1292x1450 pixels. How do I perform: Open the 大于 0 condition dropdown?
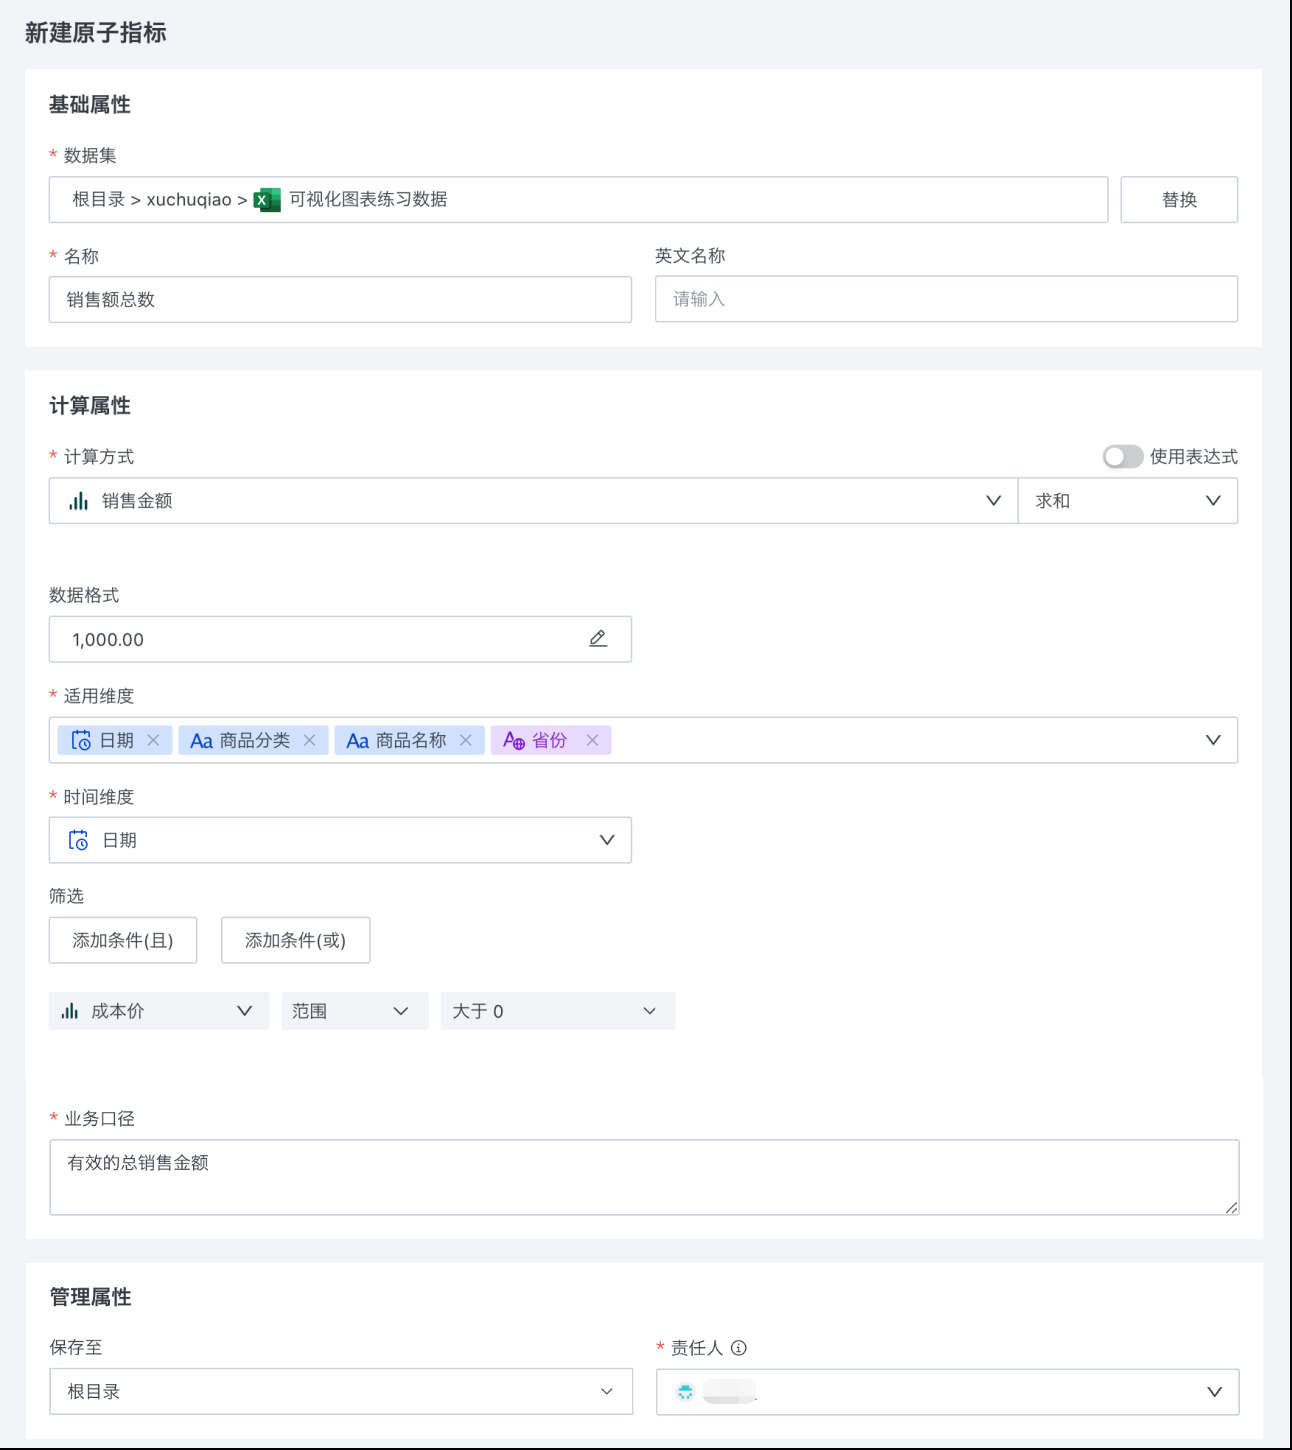(557, 1011)
